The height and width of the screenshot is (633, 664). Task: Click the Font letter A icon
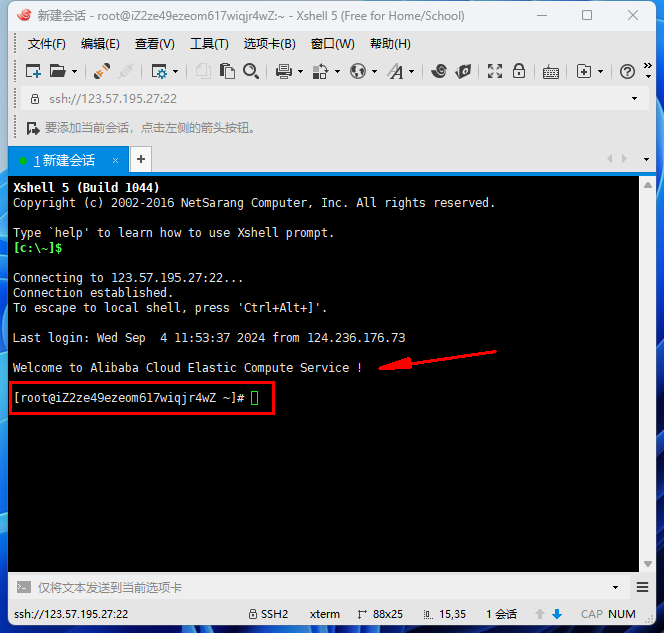pyautogui.click(x=396, y=71)
